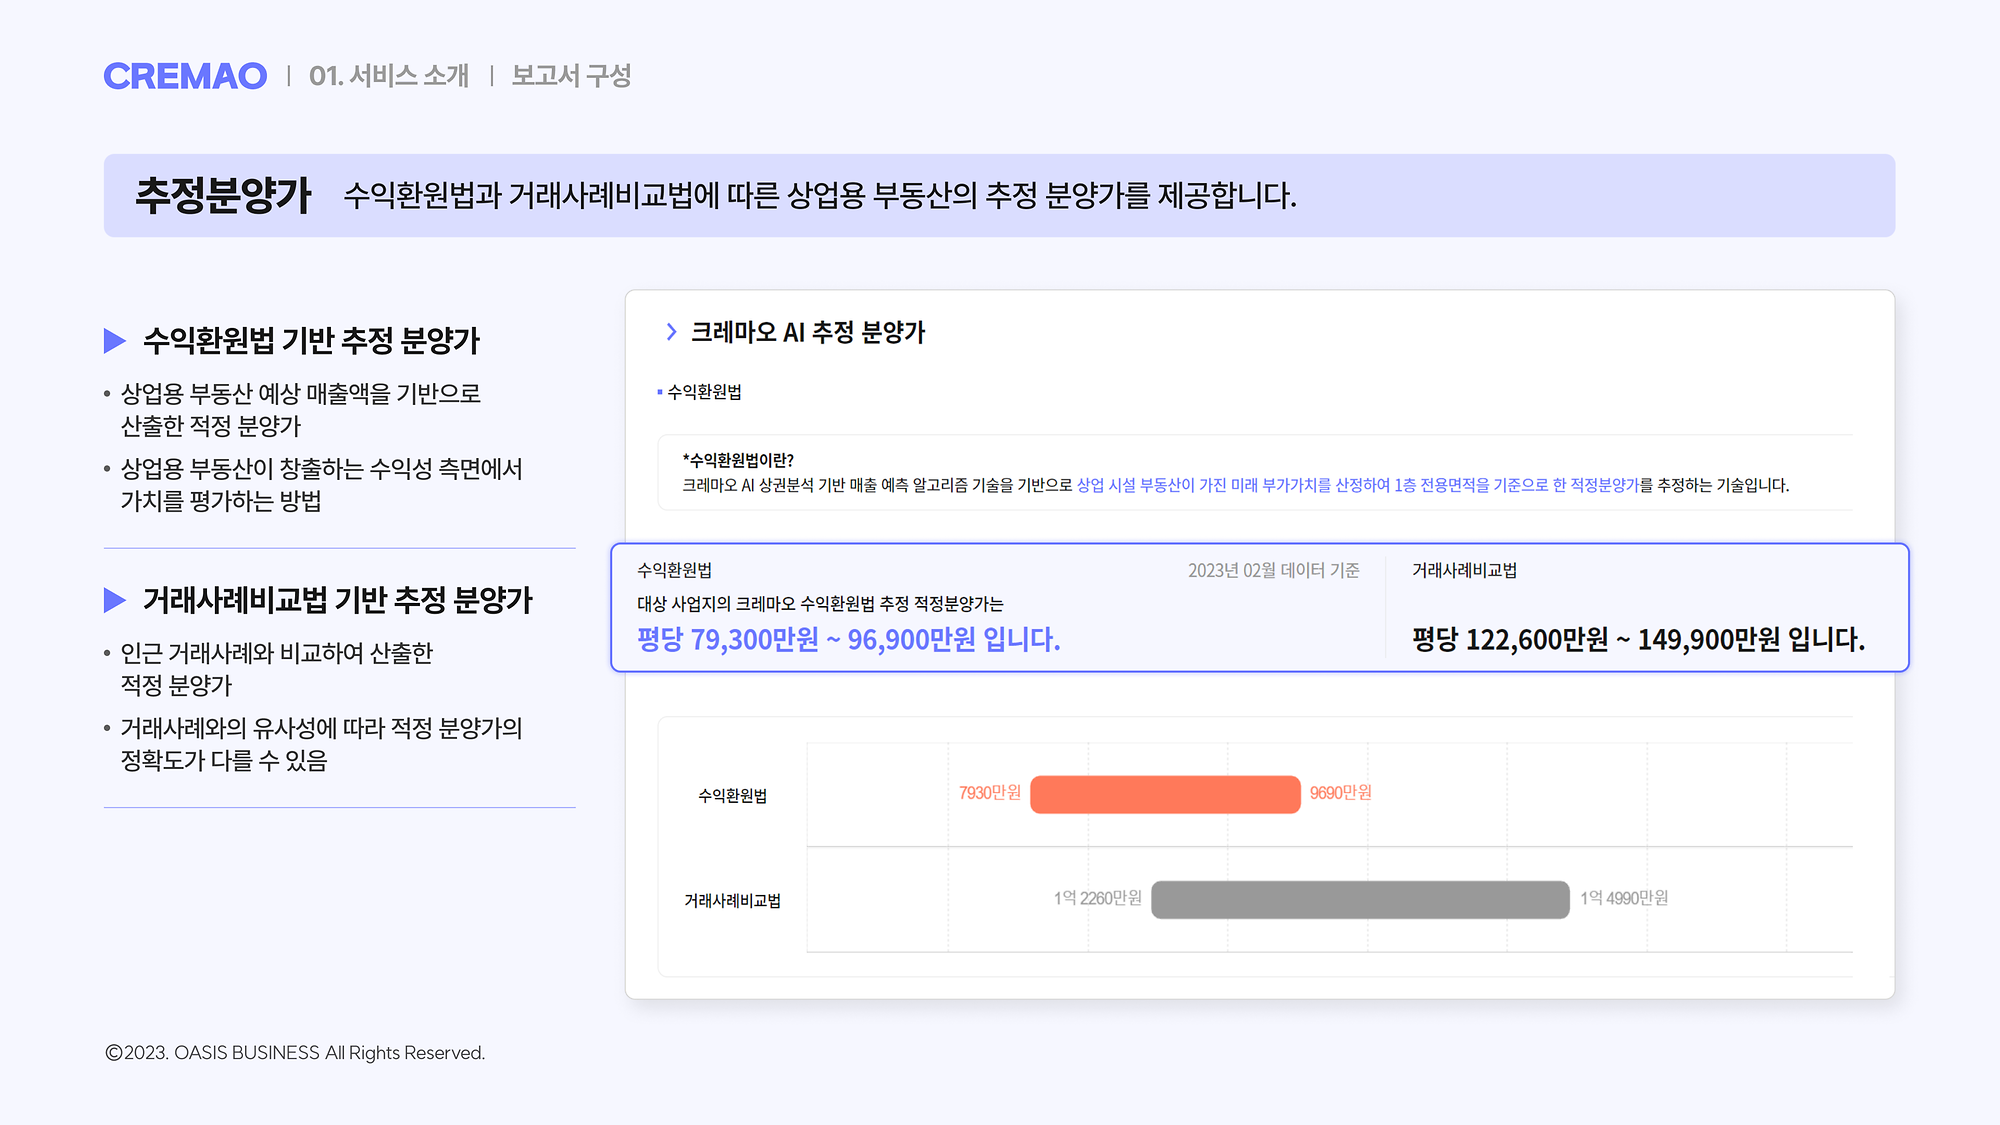Click 평당 122,600만원 ~ 149,900만원 price text
The height and width of the screenshot is (1125, 2000).
point(1638,639)
